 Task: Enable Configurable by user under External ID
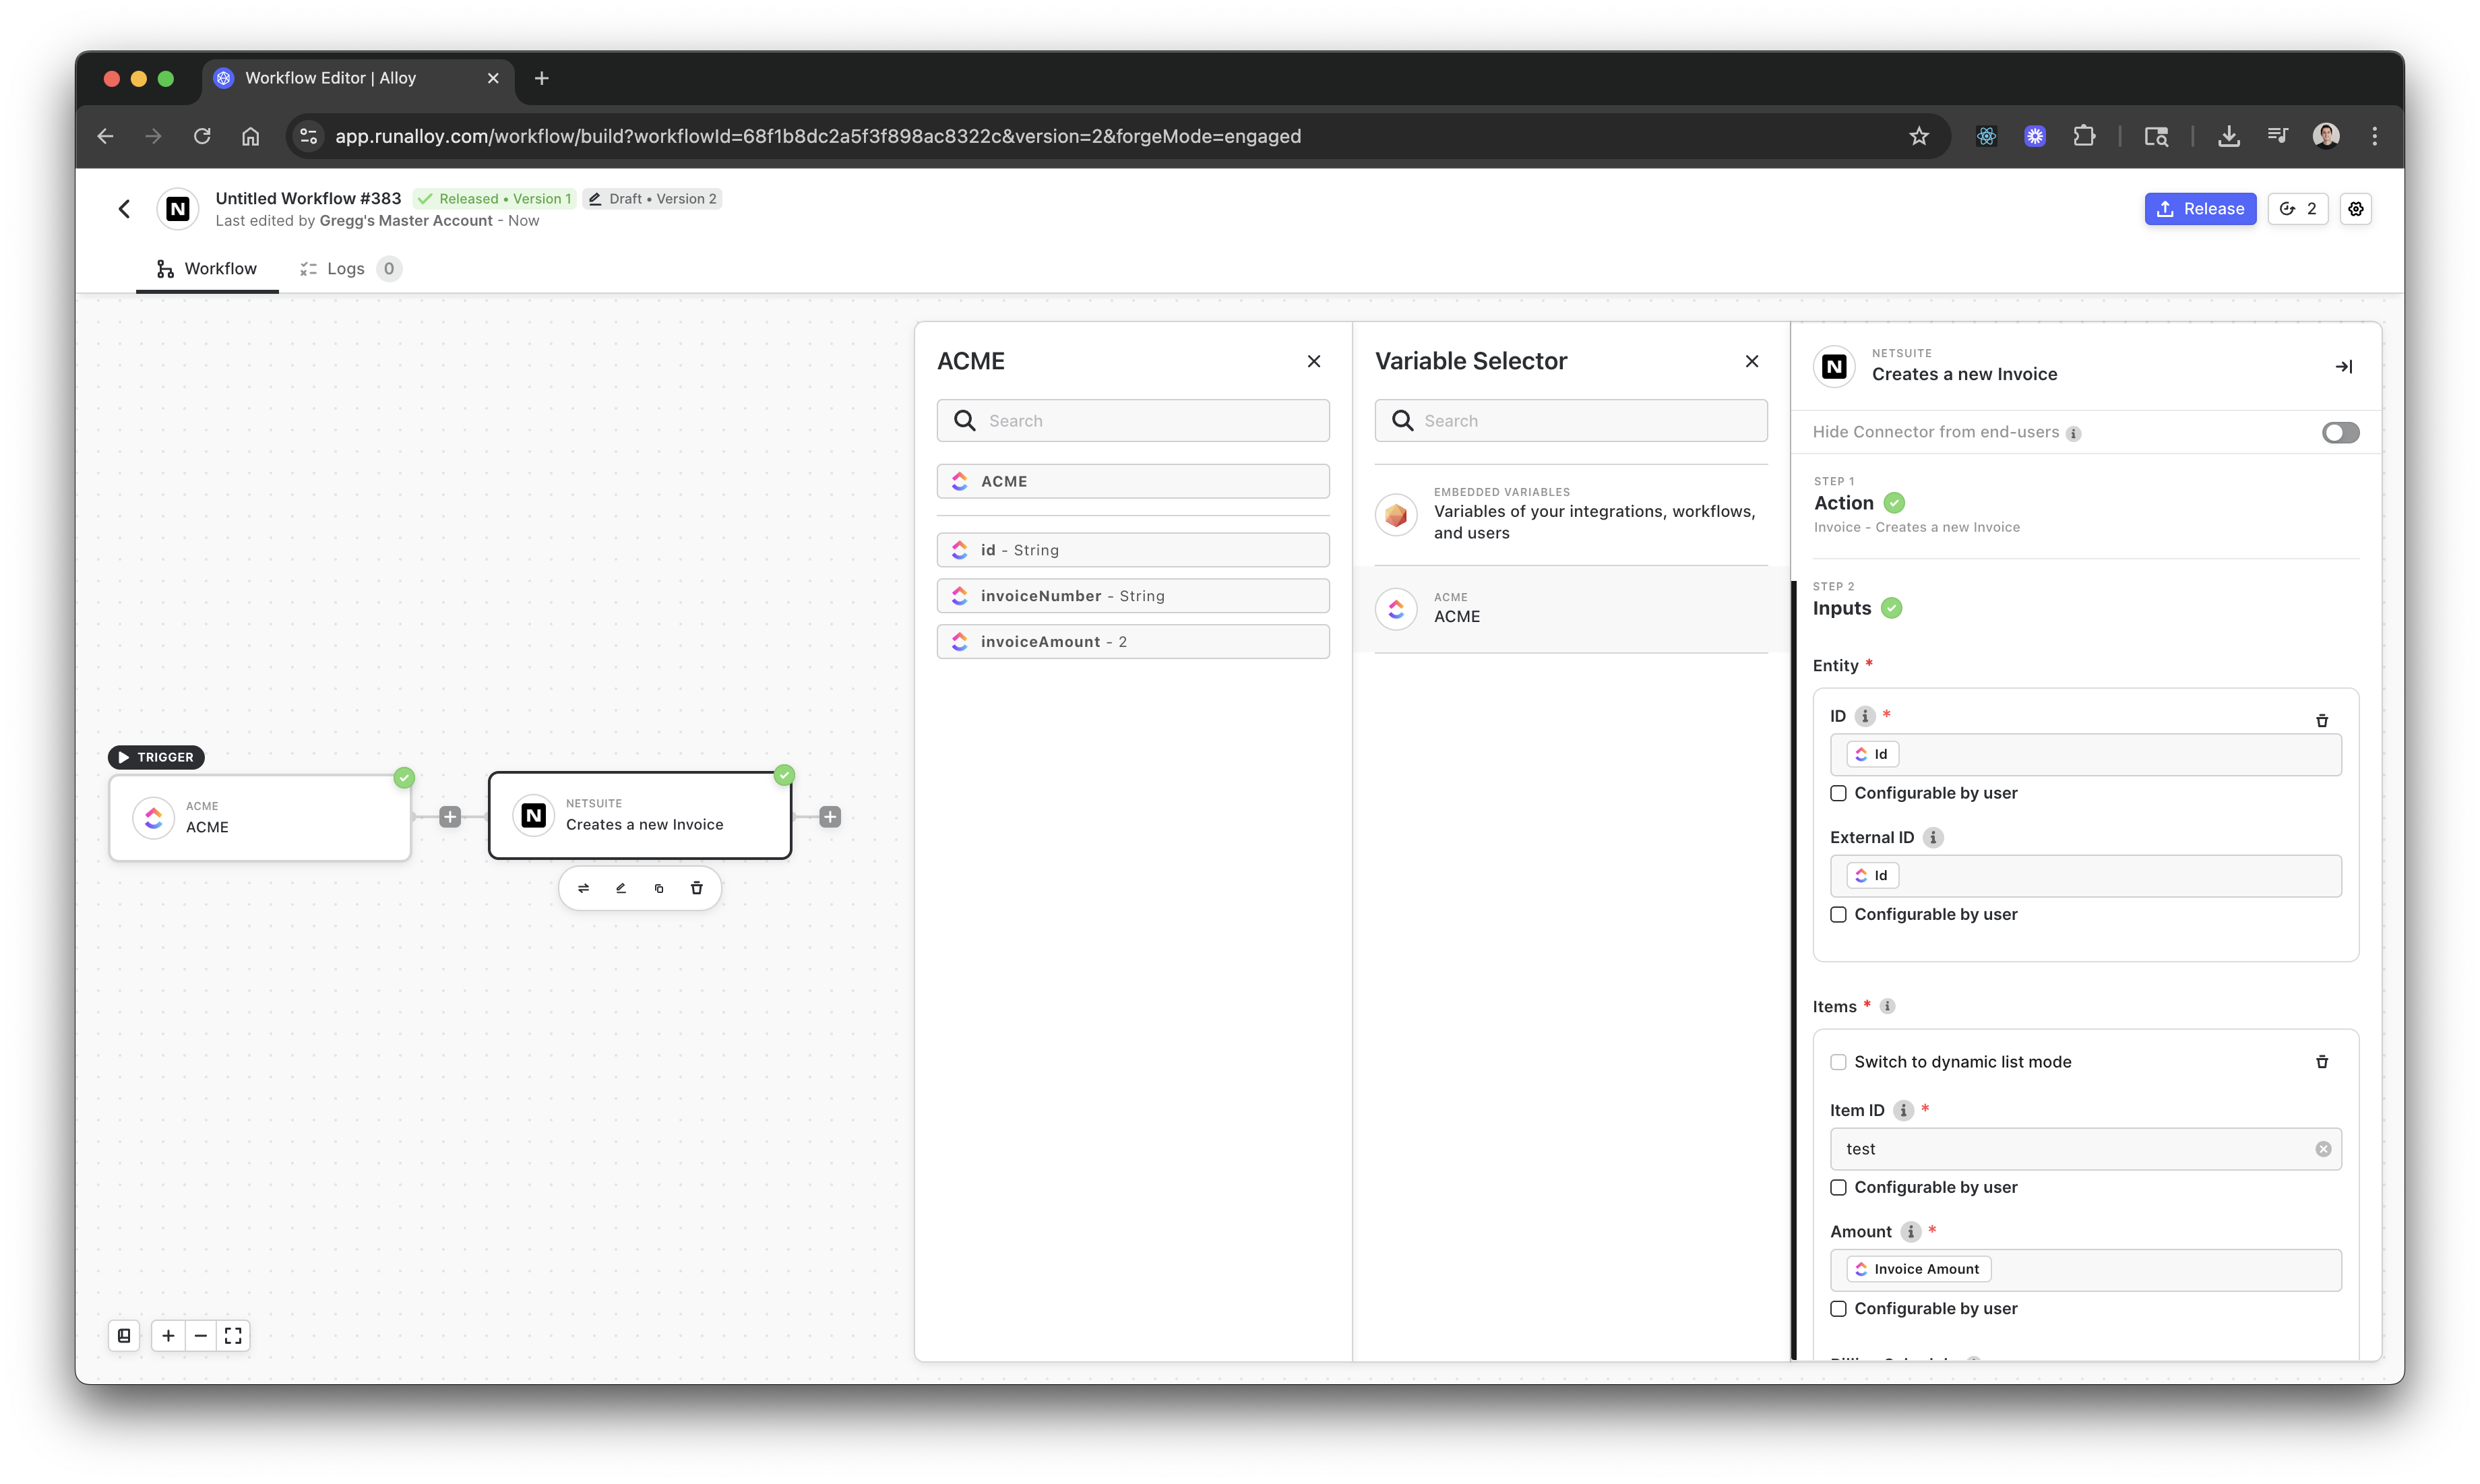1838,915
